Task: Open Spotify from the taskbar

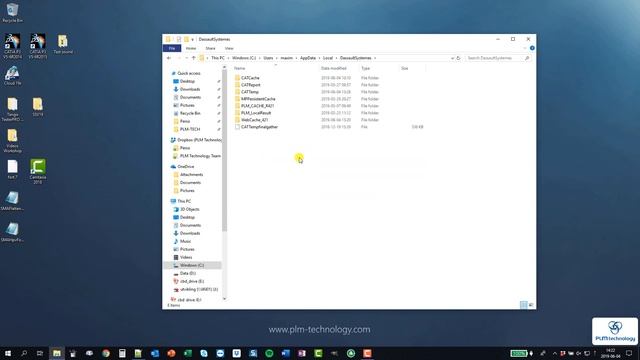Action: click(x=269, y=353)
